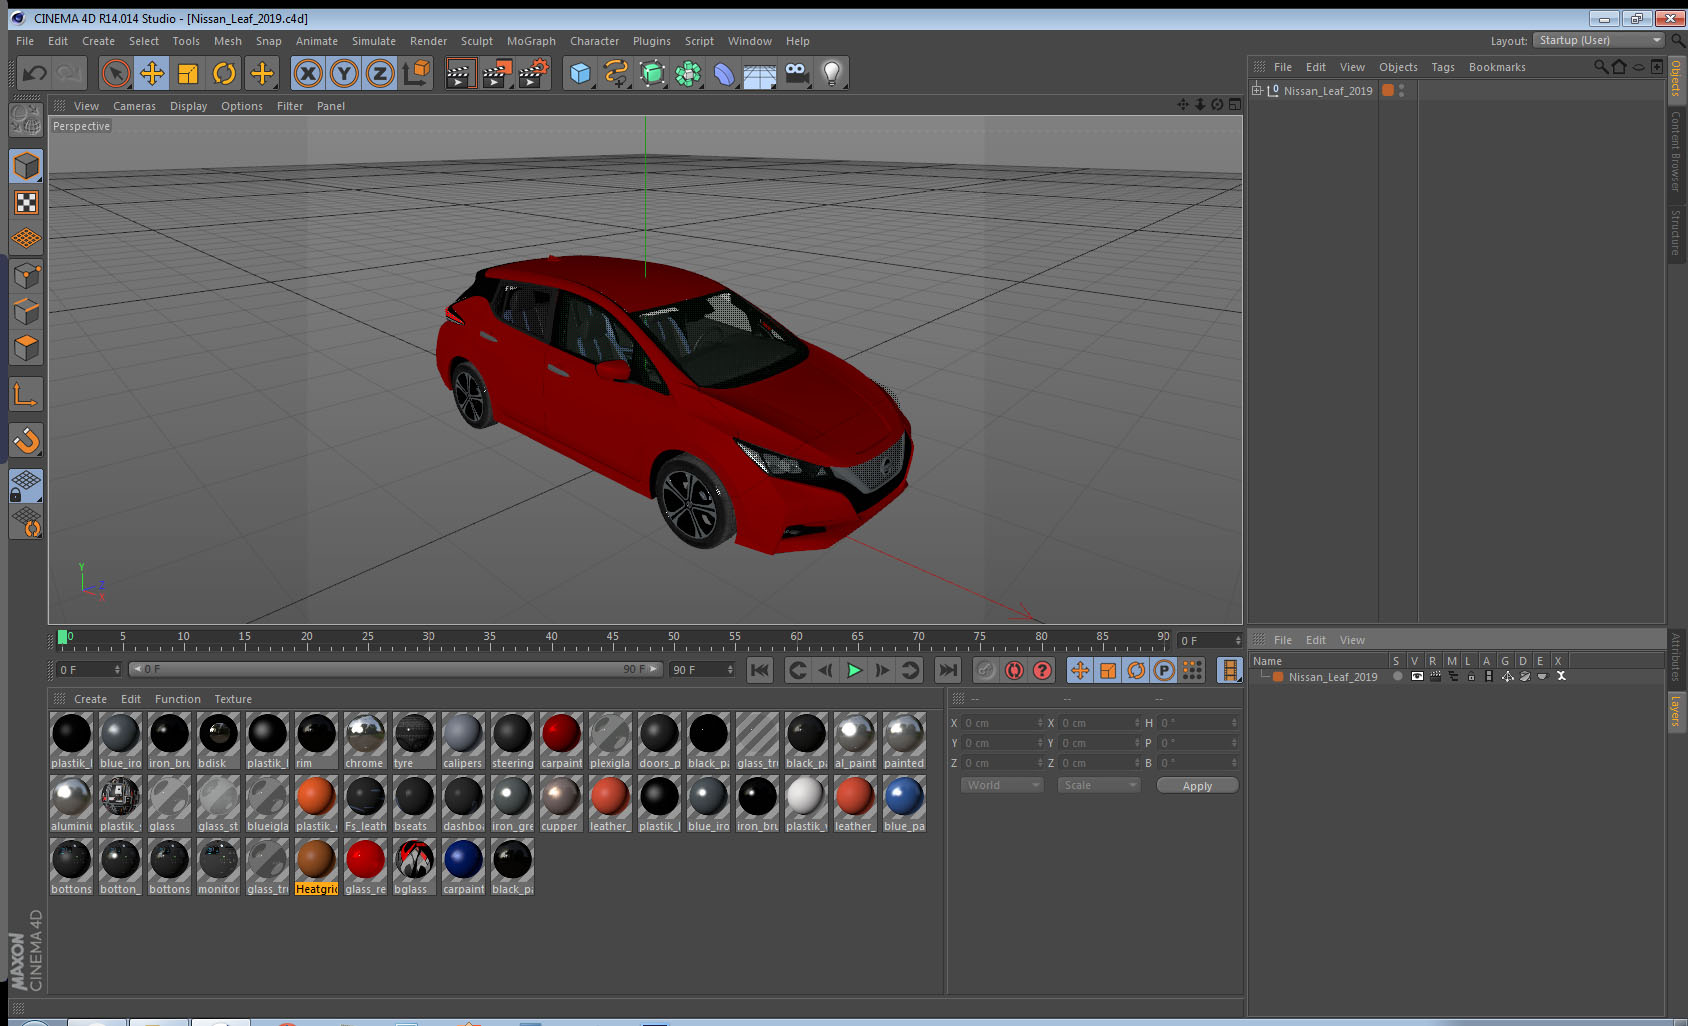The image size is (1688, 1026).
Task: Open the spline tools icon
Action: (616, 73)
